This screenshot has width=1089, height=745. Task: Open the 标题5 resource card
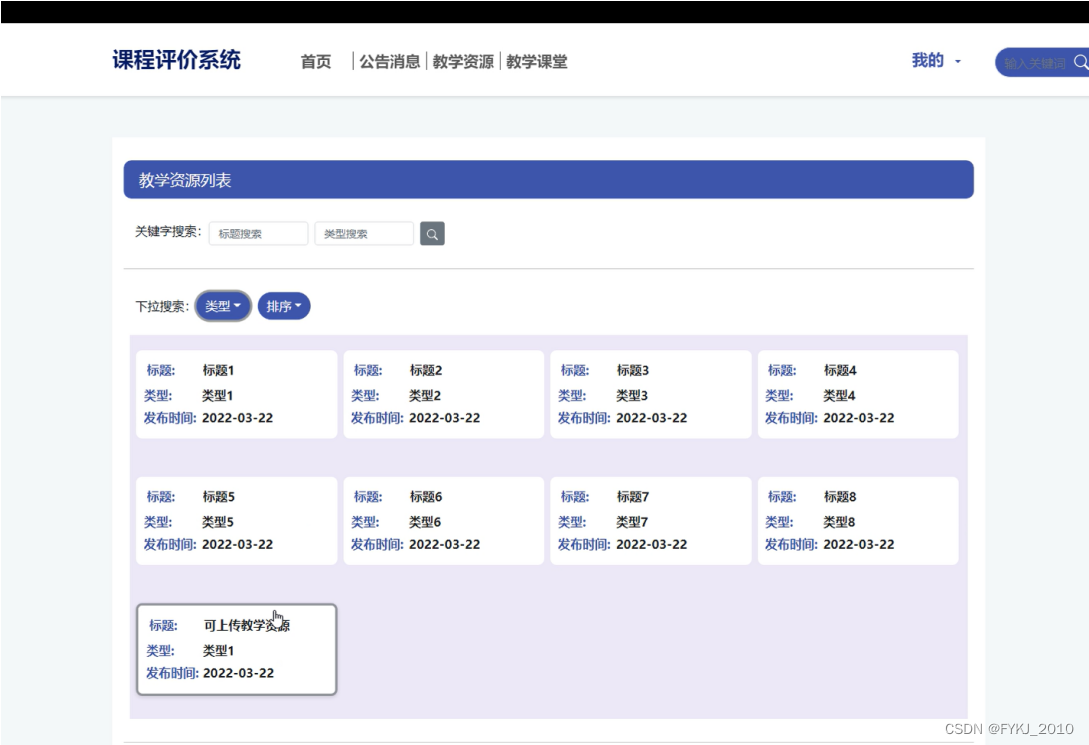coord(237,521)
